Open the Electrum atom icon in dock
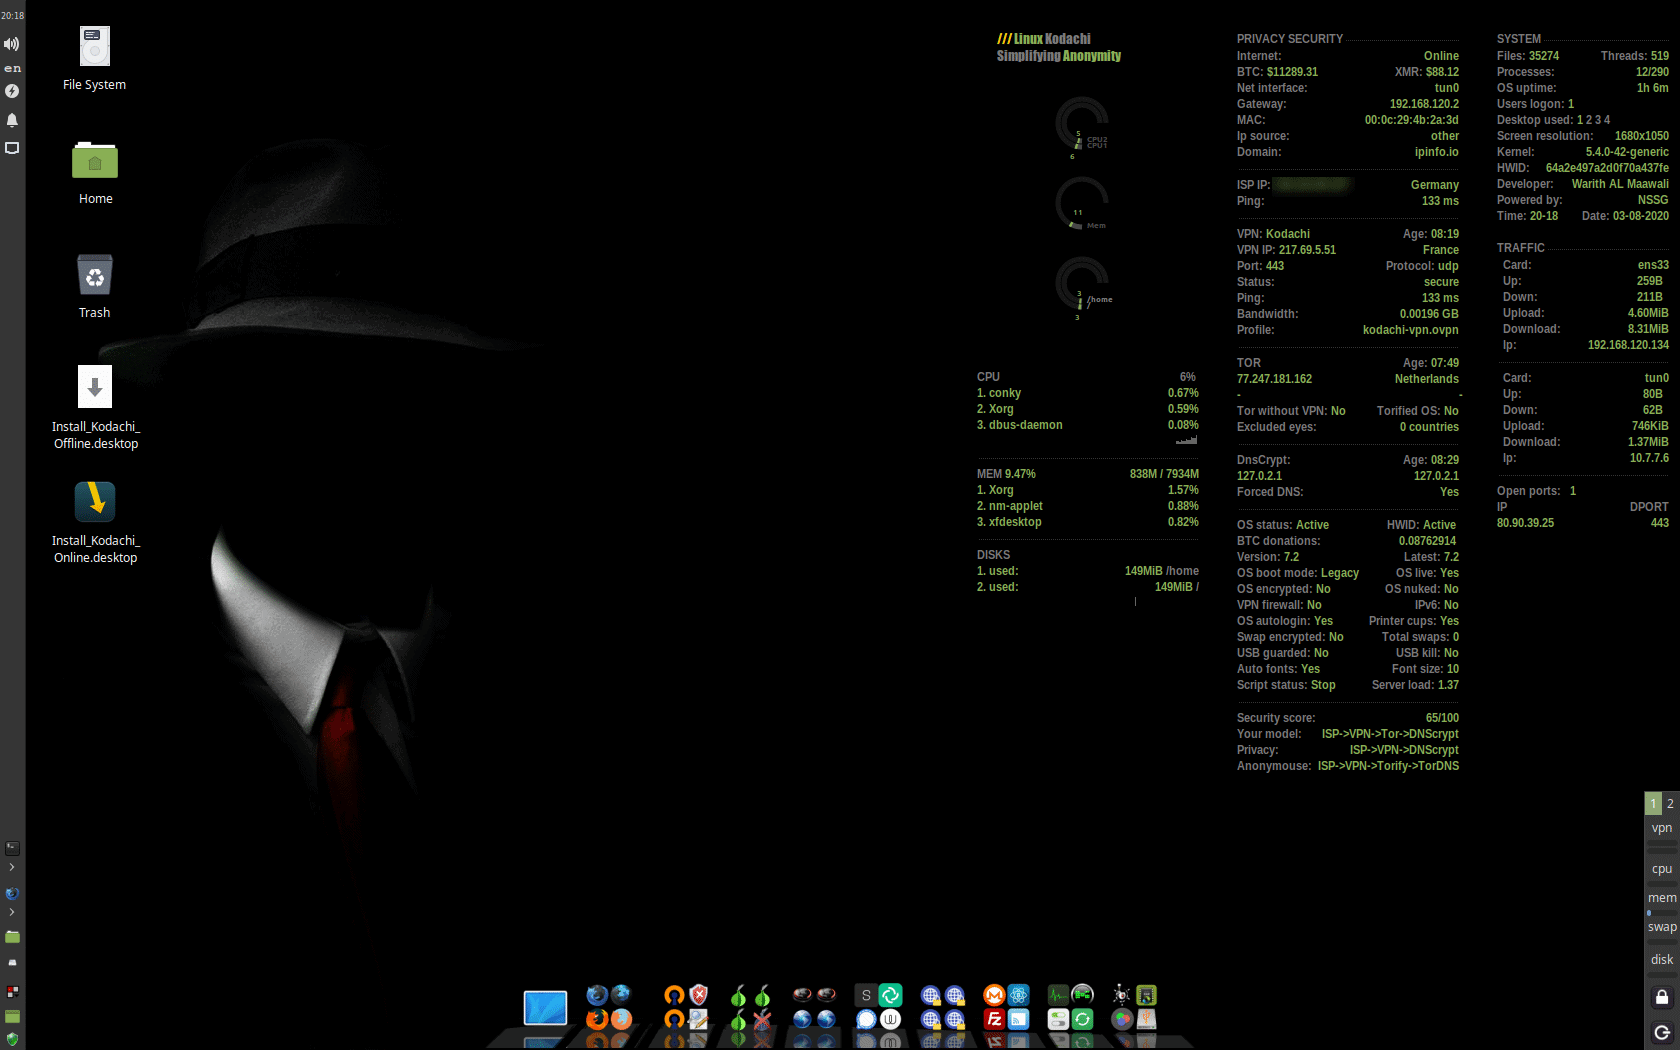The height and width of the screenshot is (1050, 1680). [x=1018, y=995]
